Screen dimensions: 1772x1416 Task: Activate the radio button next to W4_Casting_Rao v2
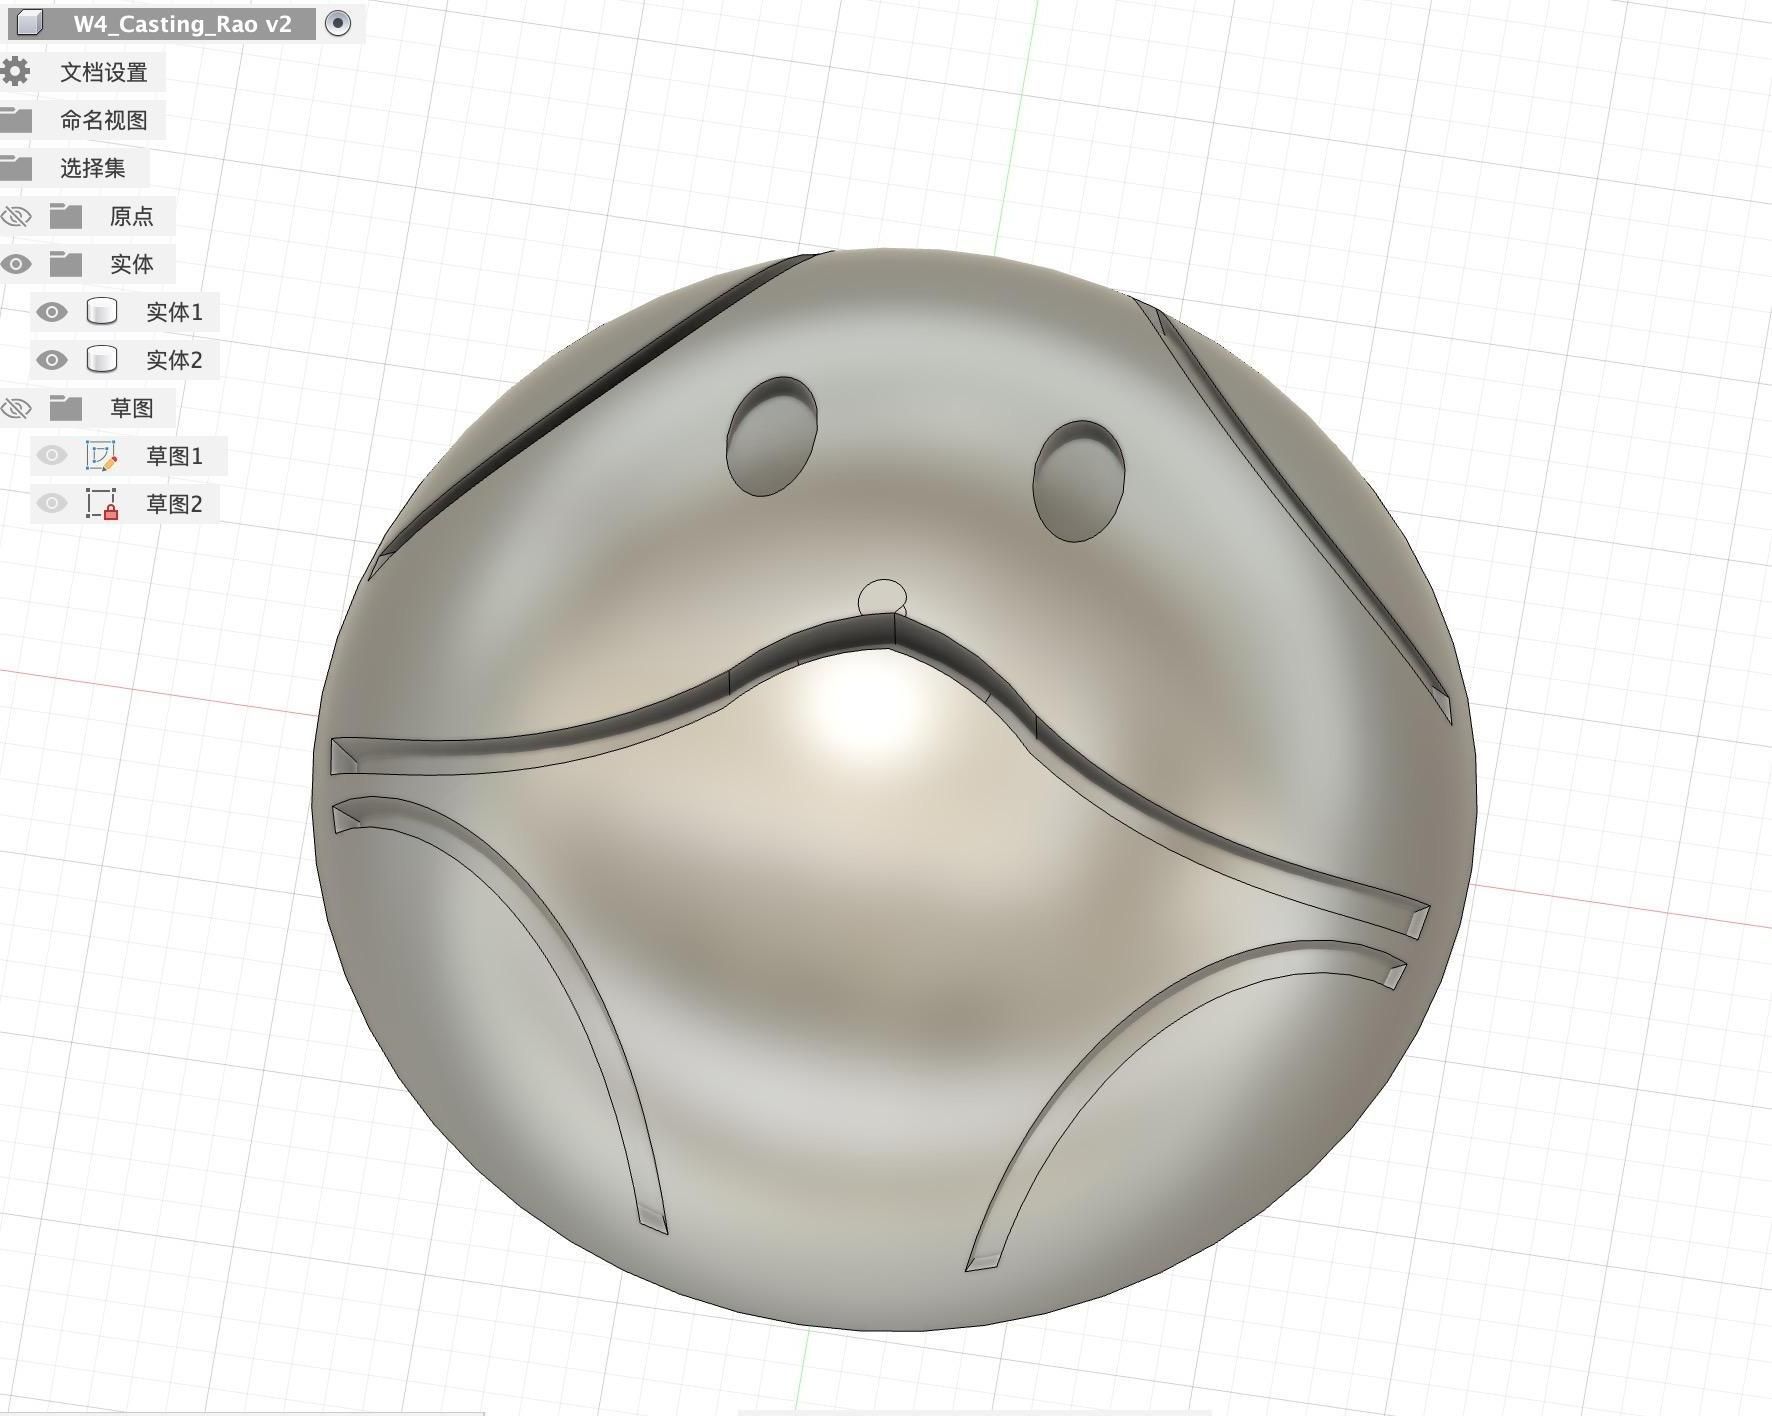click(339, 23)
